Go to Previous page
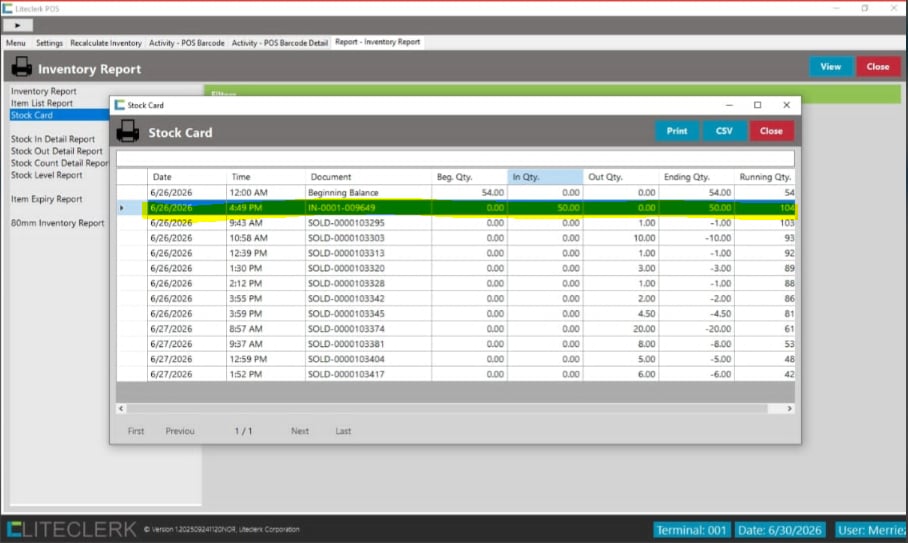Viewport: 908px width, 543px height. coord(180,431)
